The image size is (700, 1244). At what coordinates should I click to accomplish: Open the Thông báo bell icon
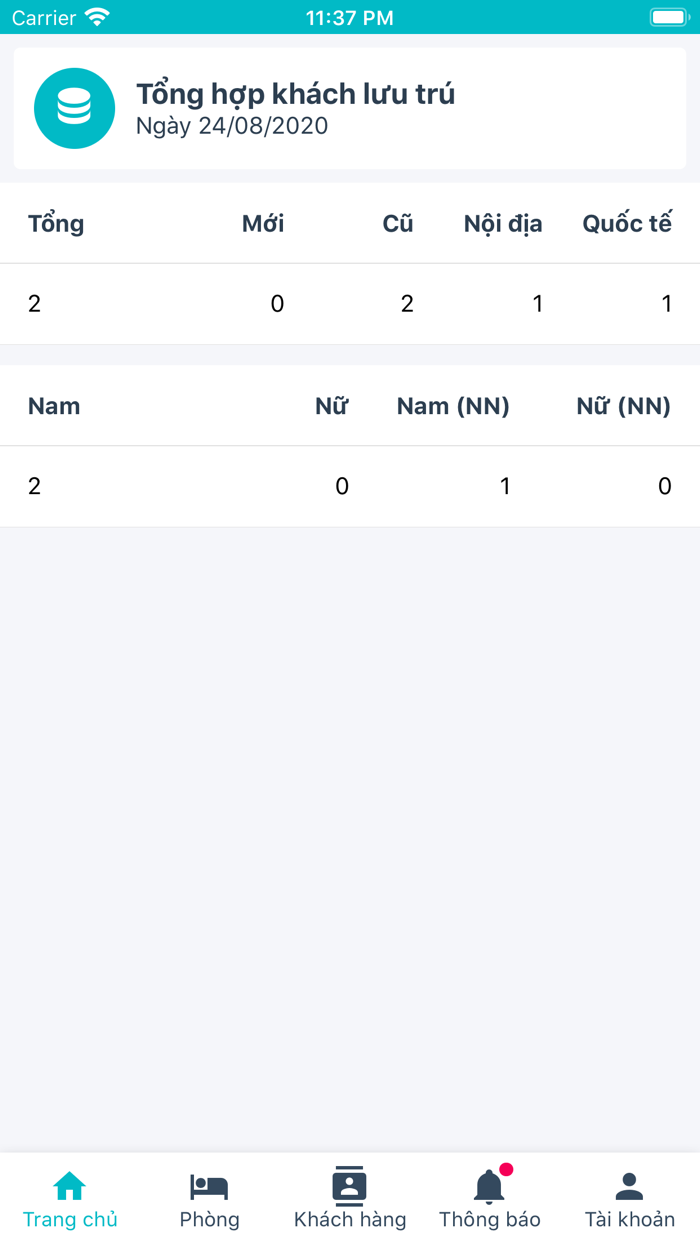(x=489, y=1187)
